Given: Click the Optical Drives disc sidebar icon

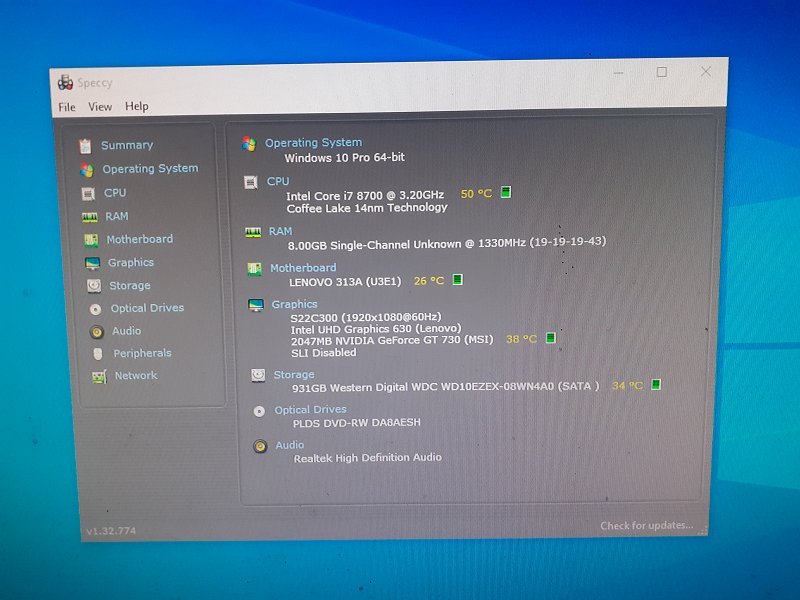Looking at the screenshot, I should pyautogui.click(x=95, y=309).
